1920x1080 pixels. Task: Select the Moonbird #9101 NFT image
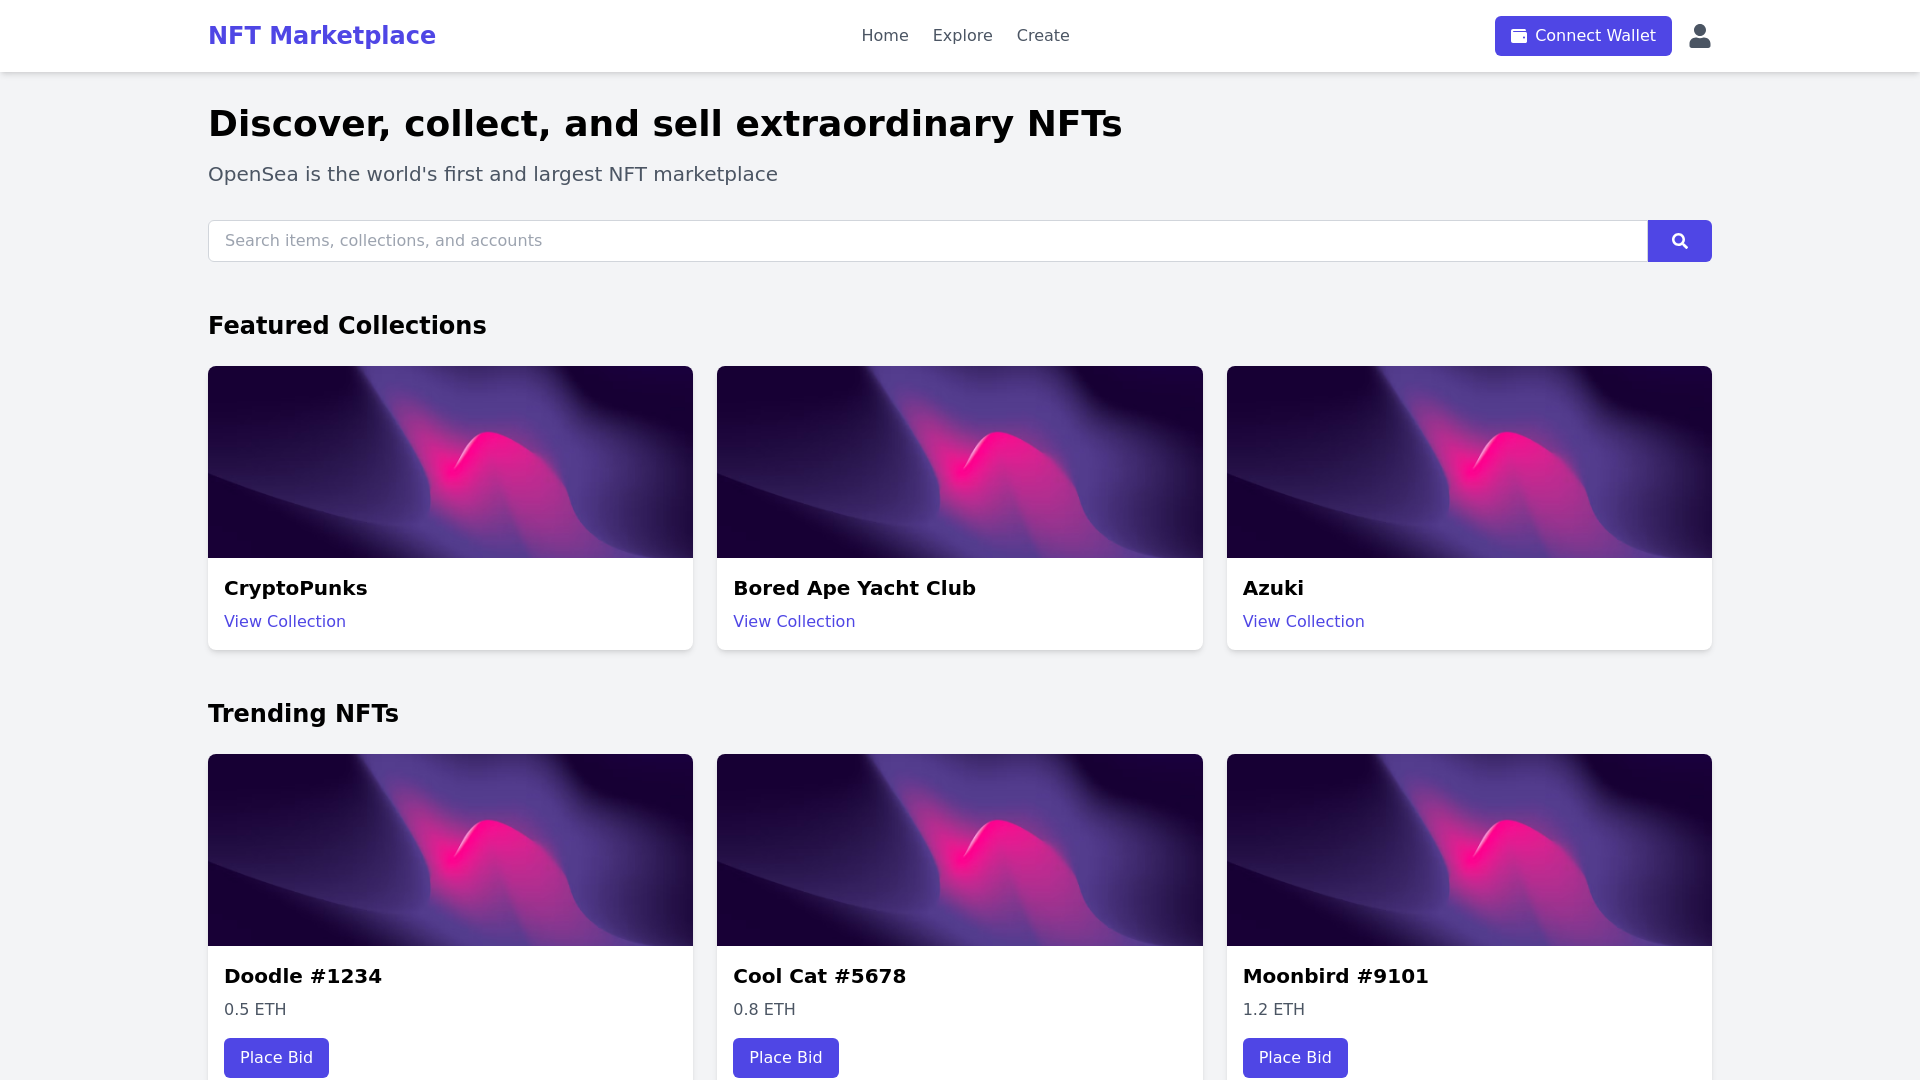1468,850
